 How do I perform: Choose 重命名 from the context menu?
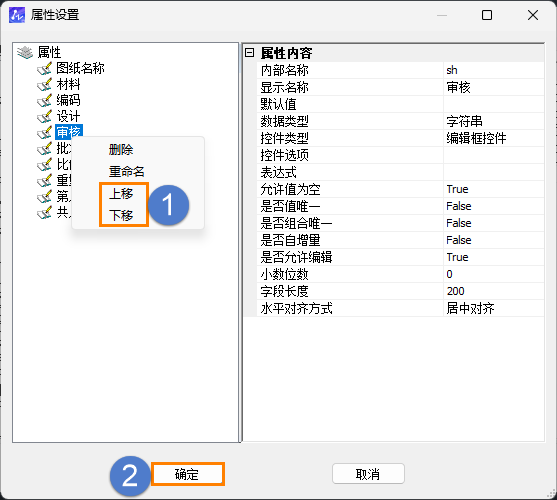tap(126, 172)
